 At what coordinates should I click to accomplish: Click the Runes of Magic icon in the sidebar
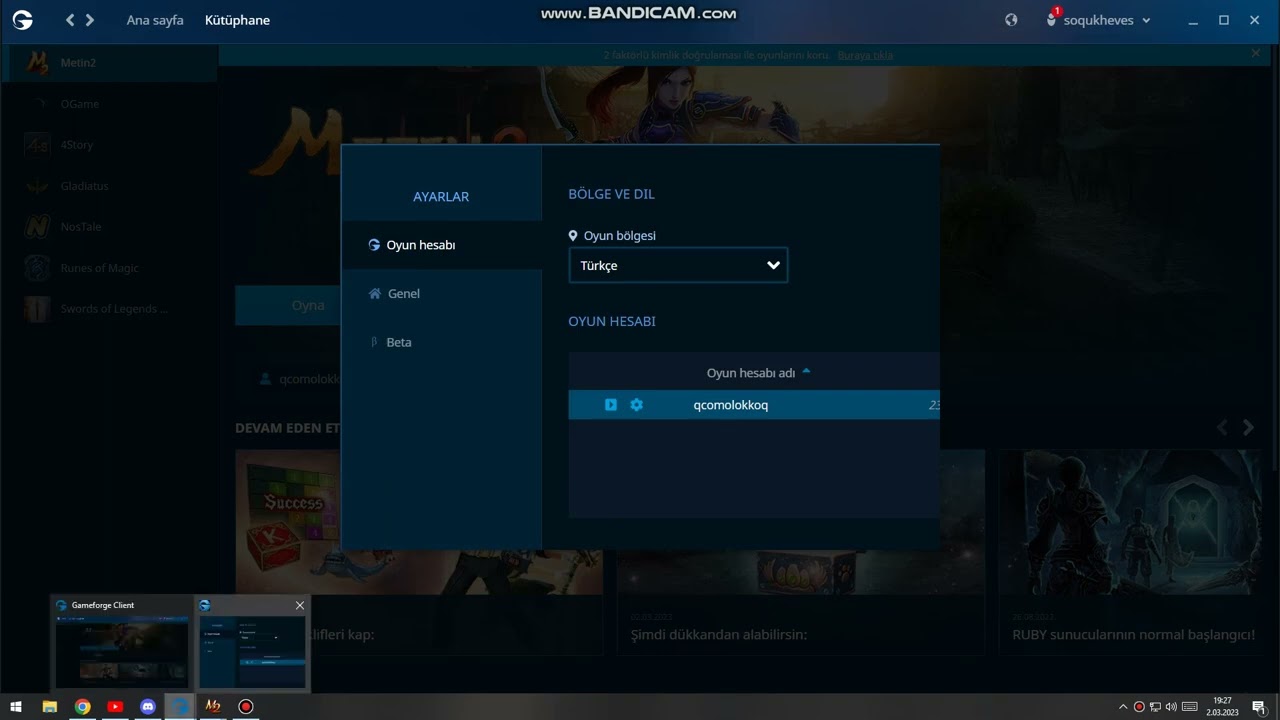37,268
